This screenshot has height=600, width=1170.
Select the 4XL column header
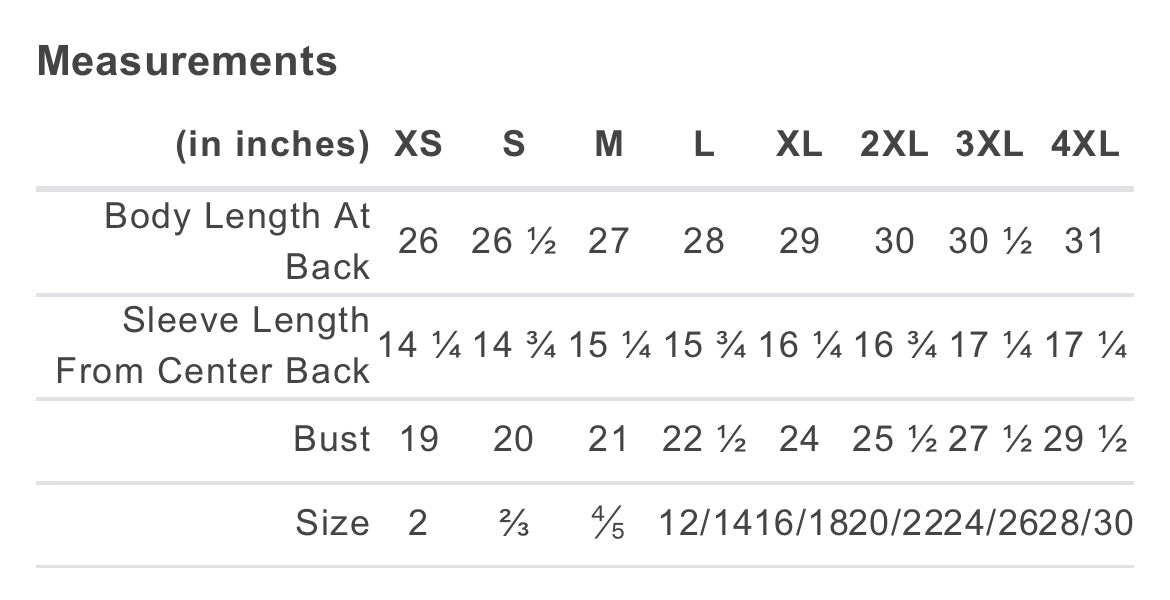click(x=1085, y=143)
